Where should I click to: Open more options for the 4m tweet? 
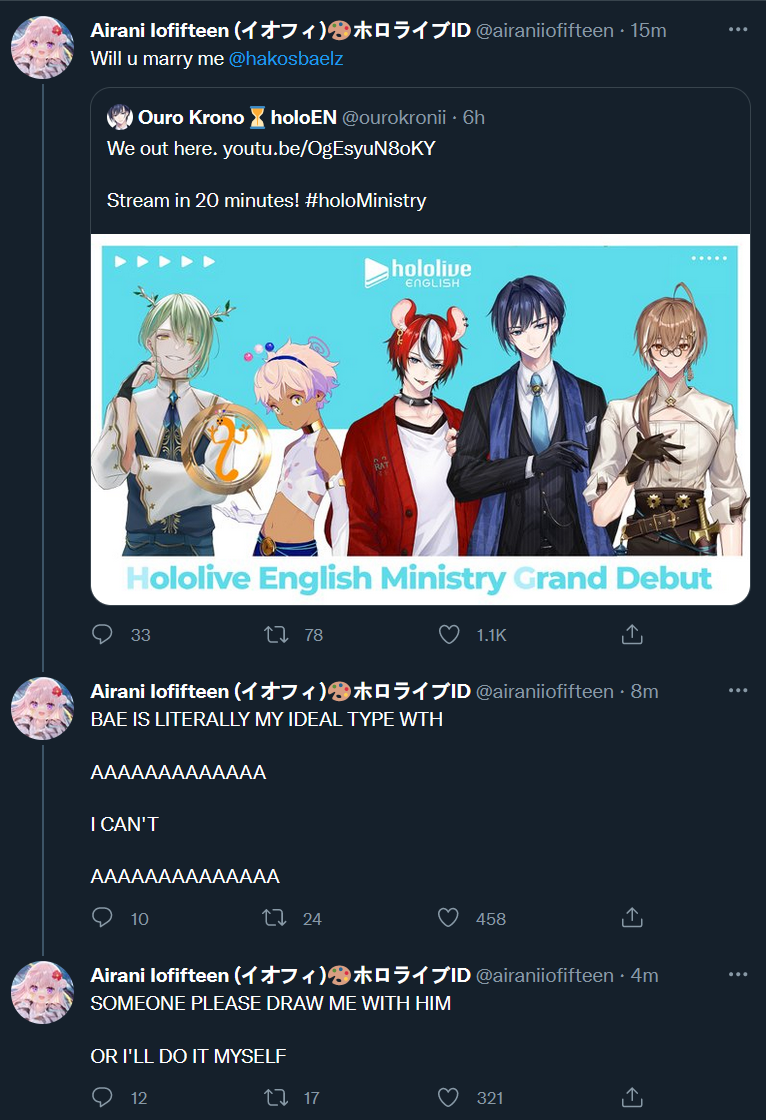[738, 974]
